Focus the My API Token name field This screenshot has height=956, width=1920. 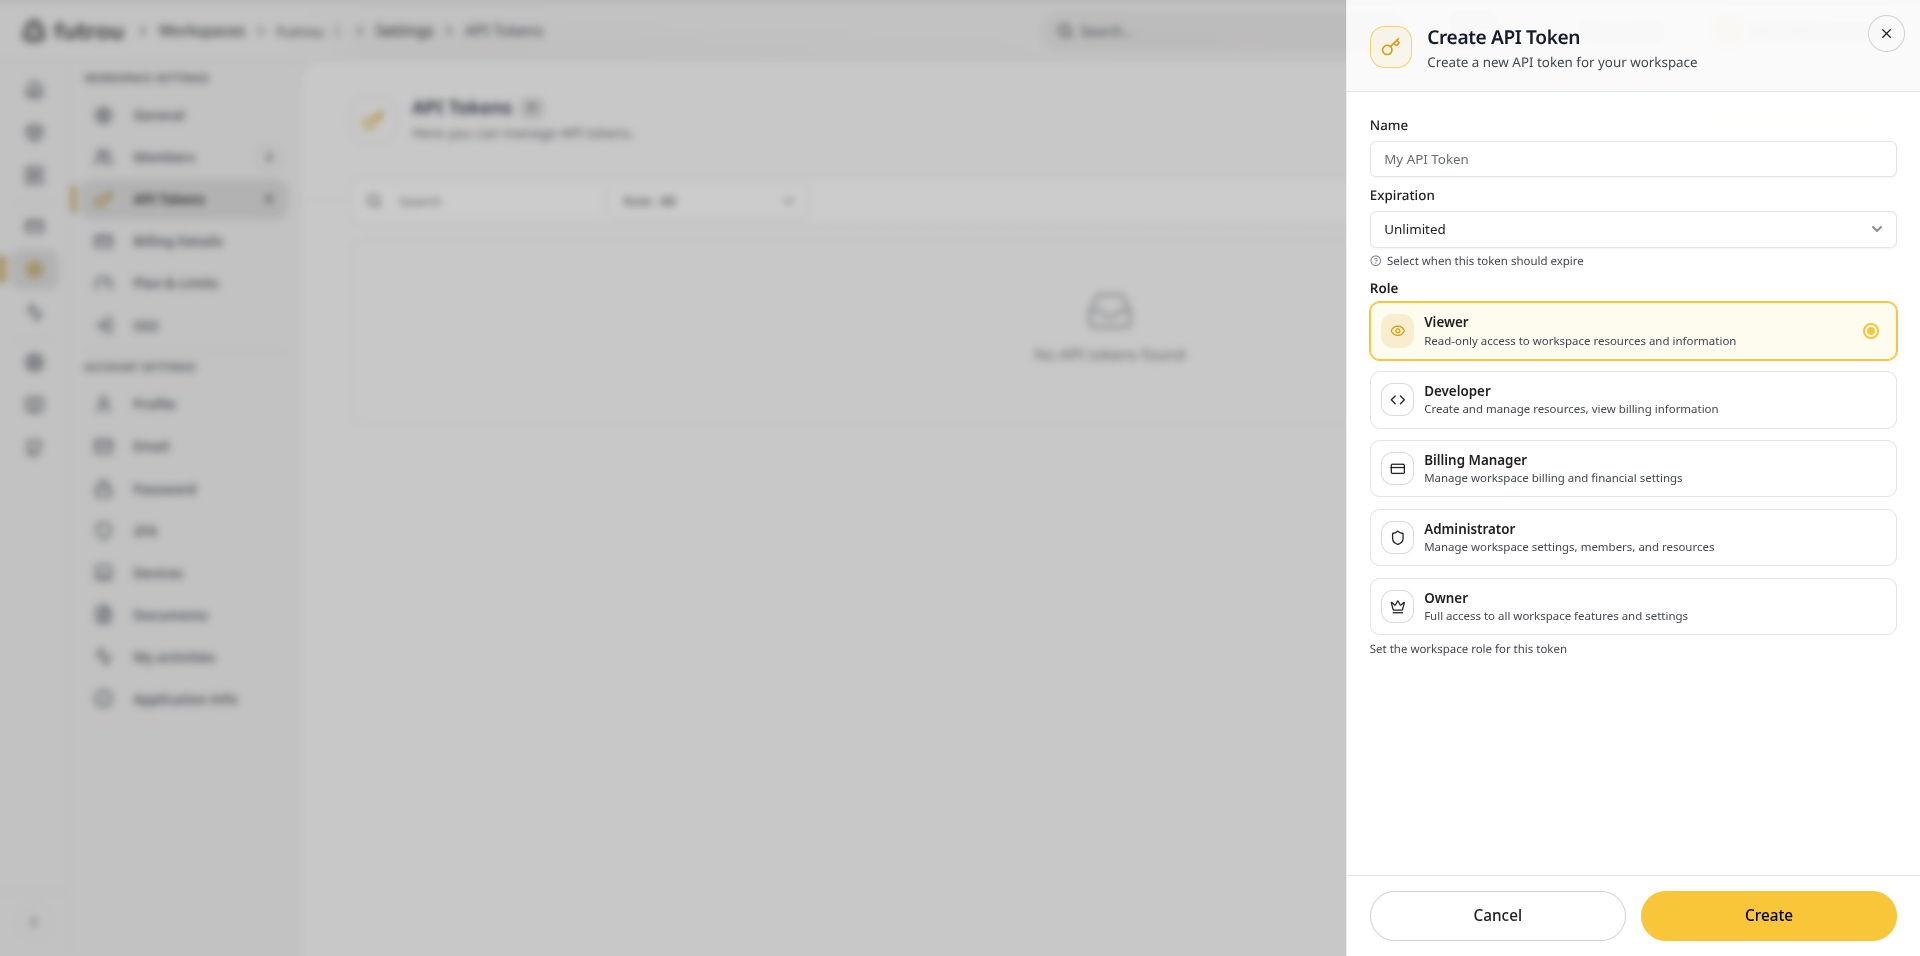(x=1632, y=159)
